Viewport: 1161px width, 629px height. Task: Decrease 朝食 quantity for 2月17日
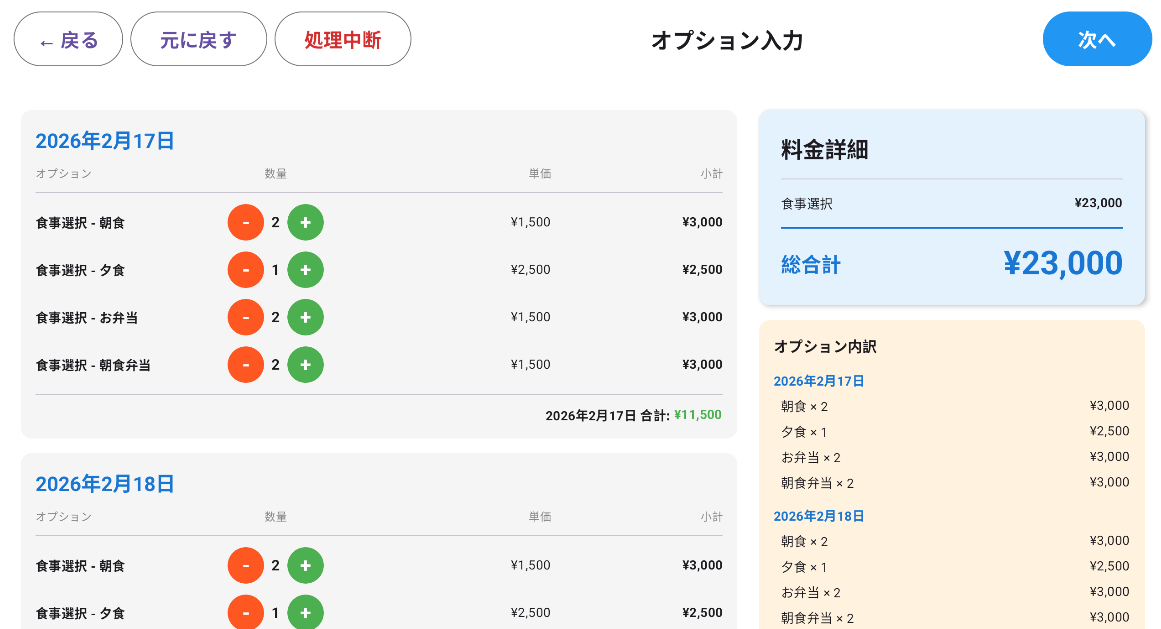245,222
